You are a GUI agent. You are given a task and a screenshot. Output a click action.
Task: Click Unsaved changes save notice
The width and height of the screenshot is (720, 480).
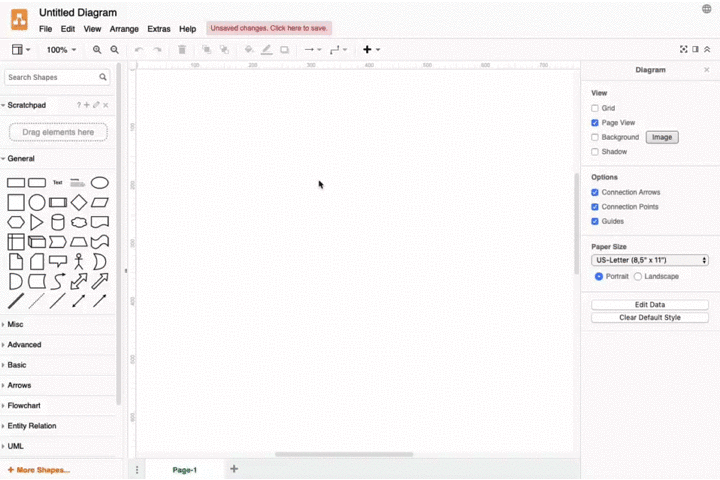(269, 28)
